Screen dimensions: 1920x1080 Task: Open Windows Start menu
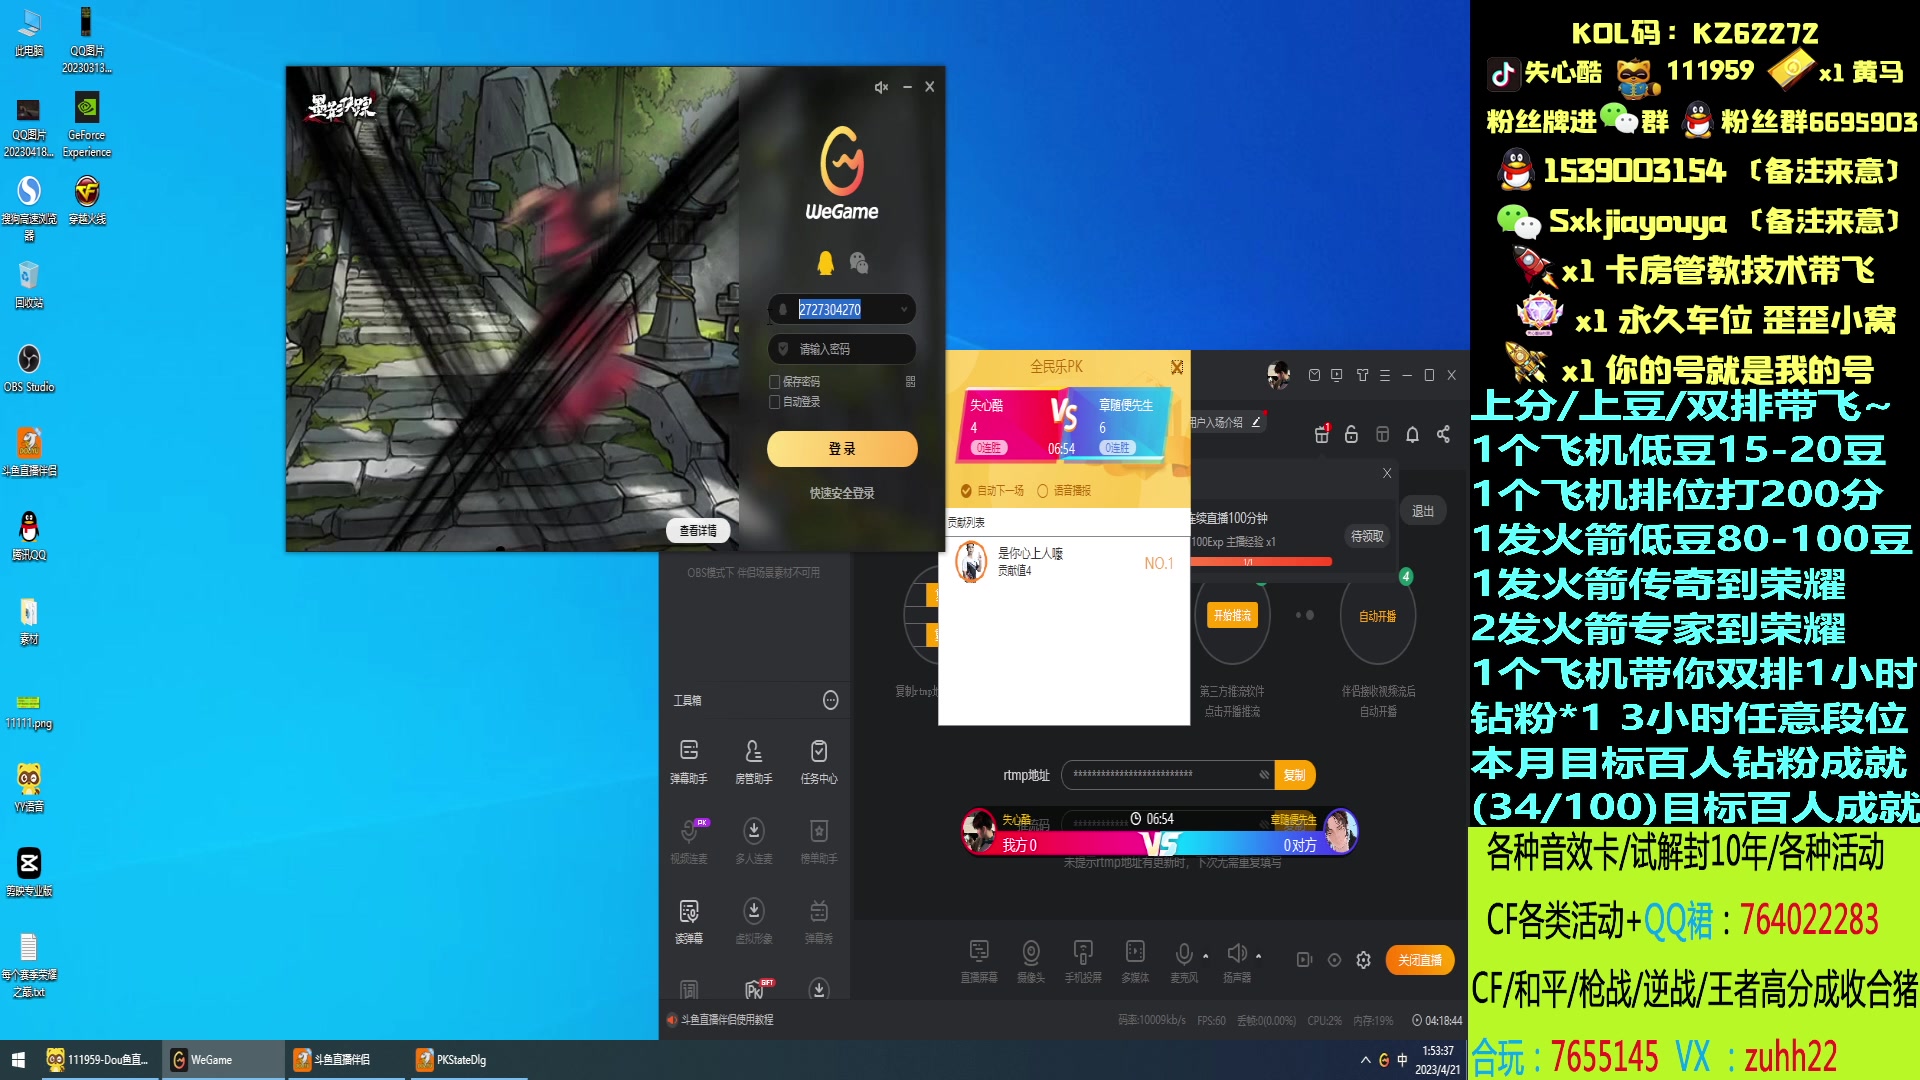(18, 1060)
